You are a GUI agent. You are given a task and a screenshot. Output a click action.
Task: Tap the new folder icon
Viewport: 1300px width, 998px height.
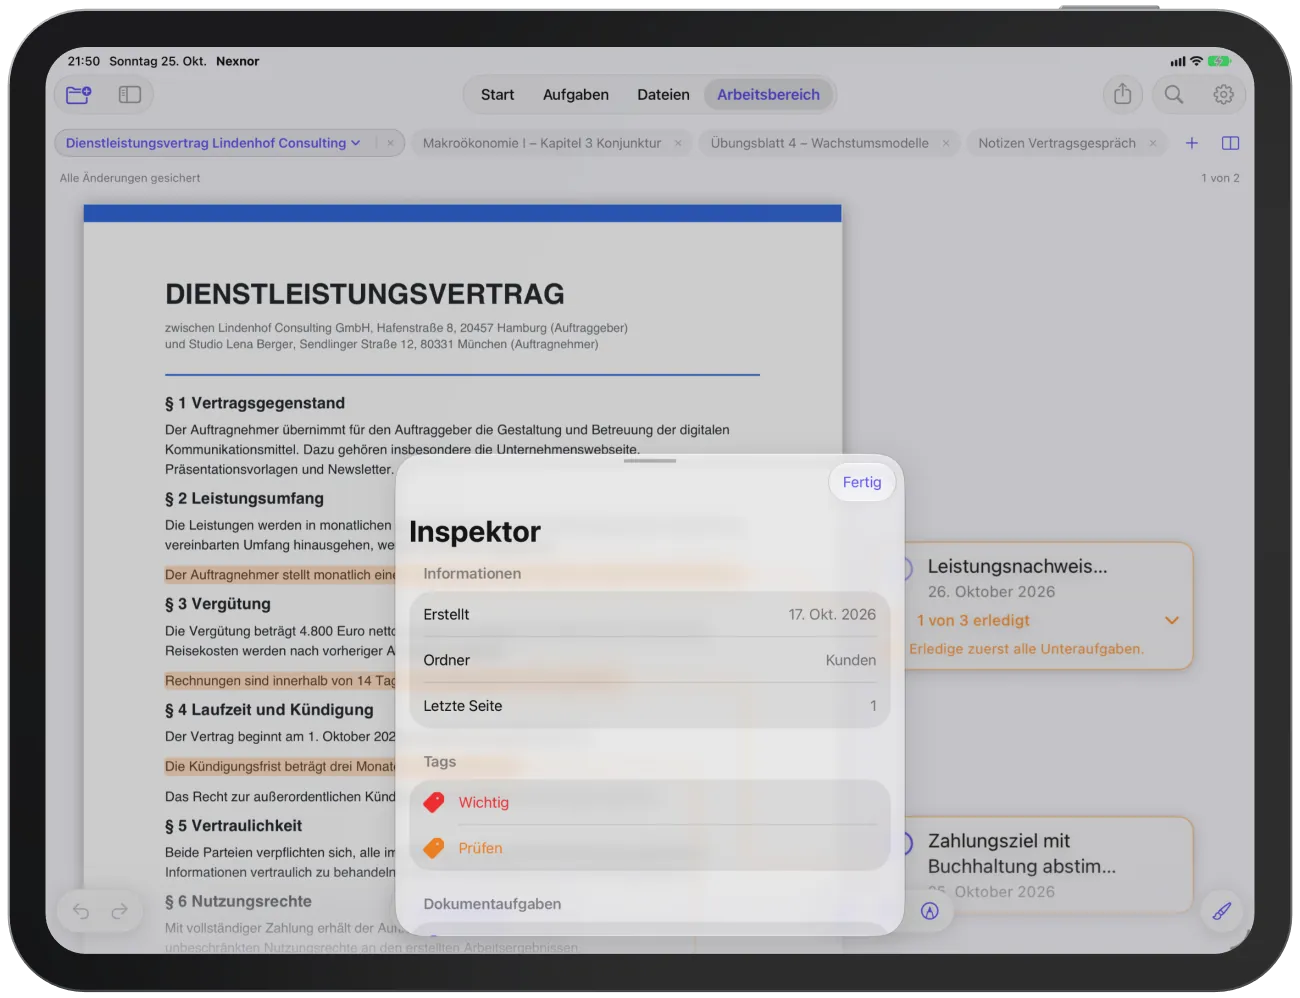tap(78, 95)
